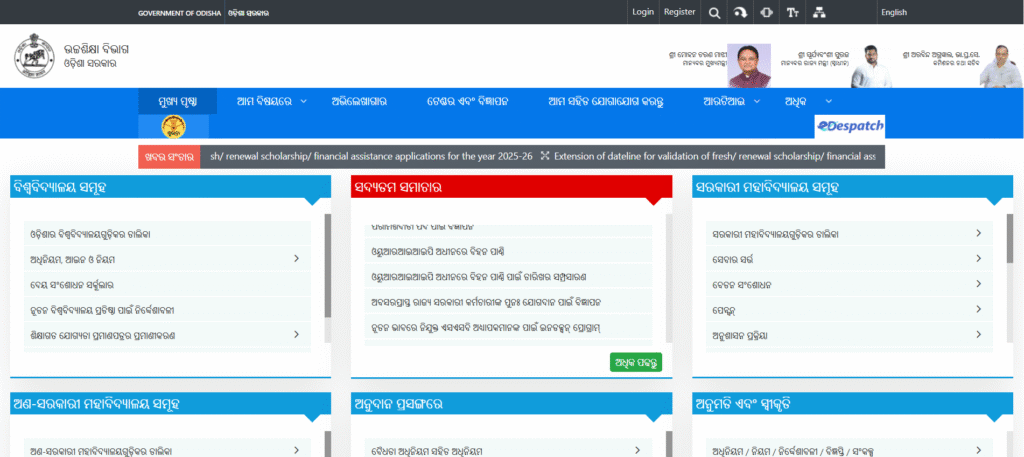Click the ଅନୁଦାନ ପ୍ରସଙ୍ଗରେ panel header
This screenshot has height=457, width=1024.
pos(511,403)
